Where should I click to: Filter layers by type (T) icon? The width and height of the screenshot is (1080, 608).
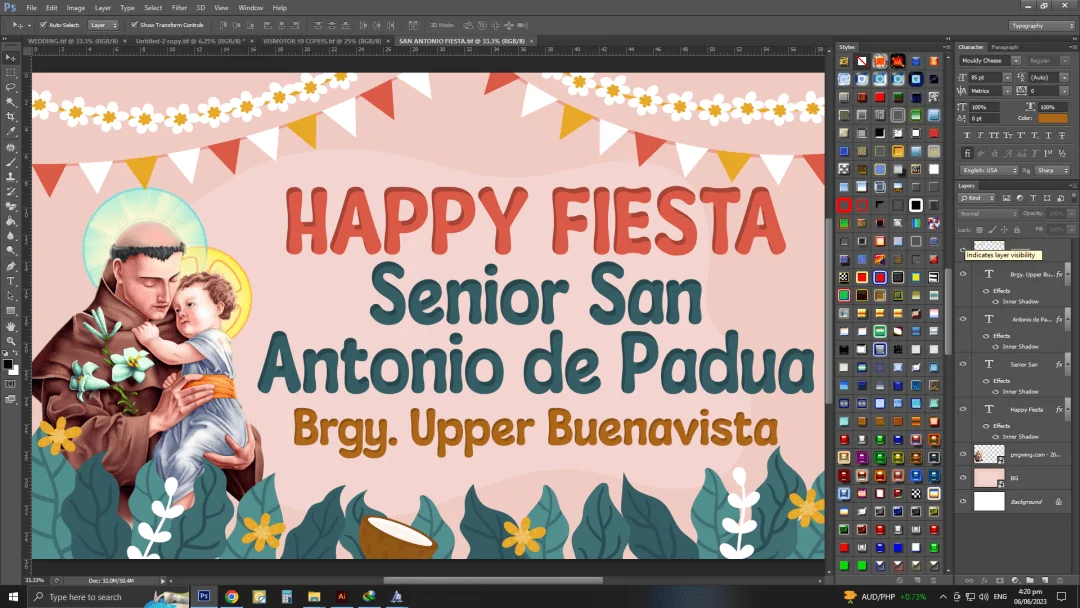tap(1033, 198)
